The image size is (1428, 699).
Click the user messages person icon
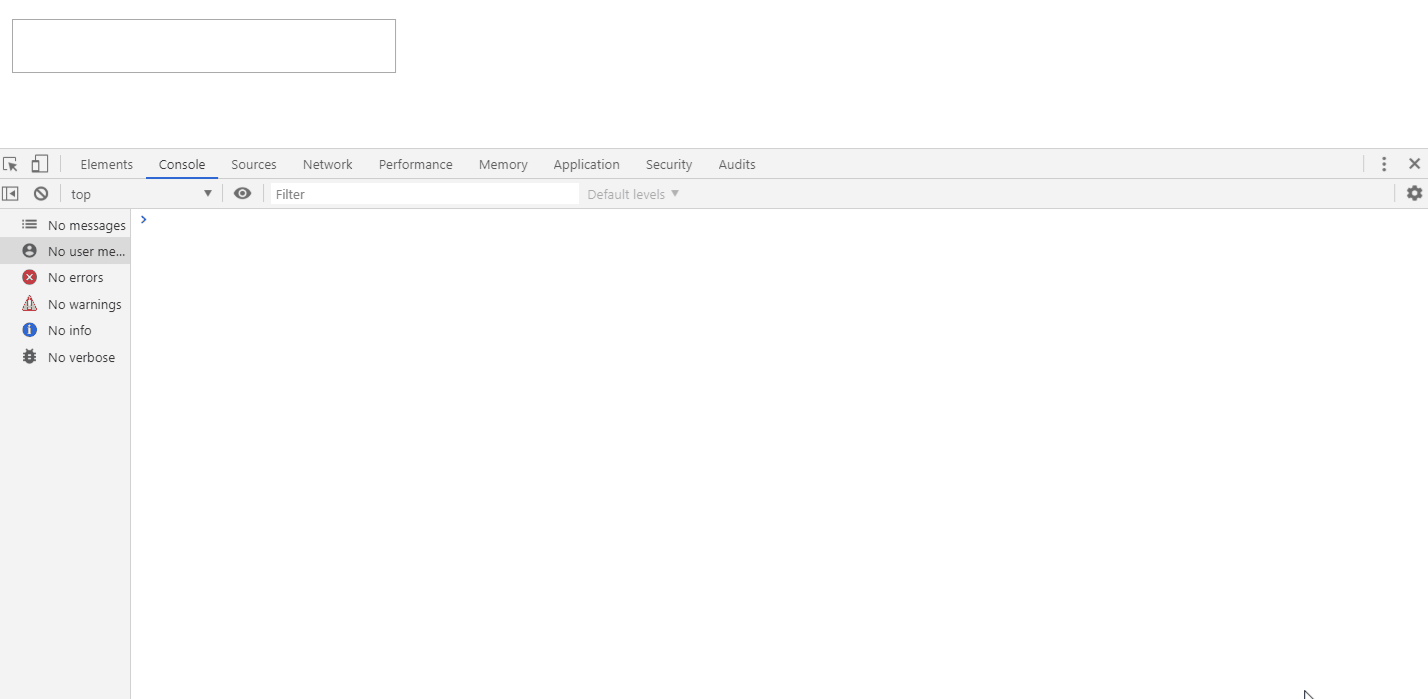click(29, 251)
